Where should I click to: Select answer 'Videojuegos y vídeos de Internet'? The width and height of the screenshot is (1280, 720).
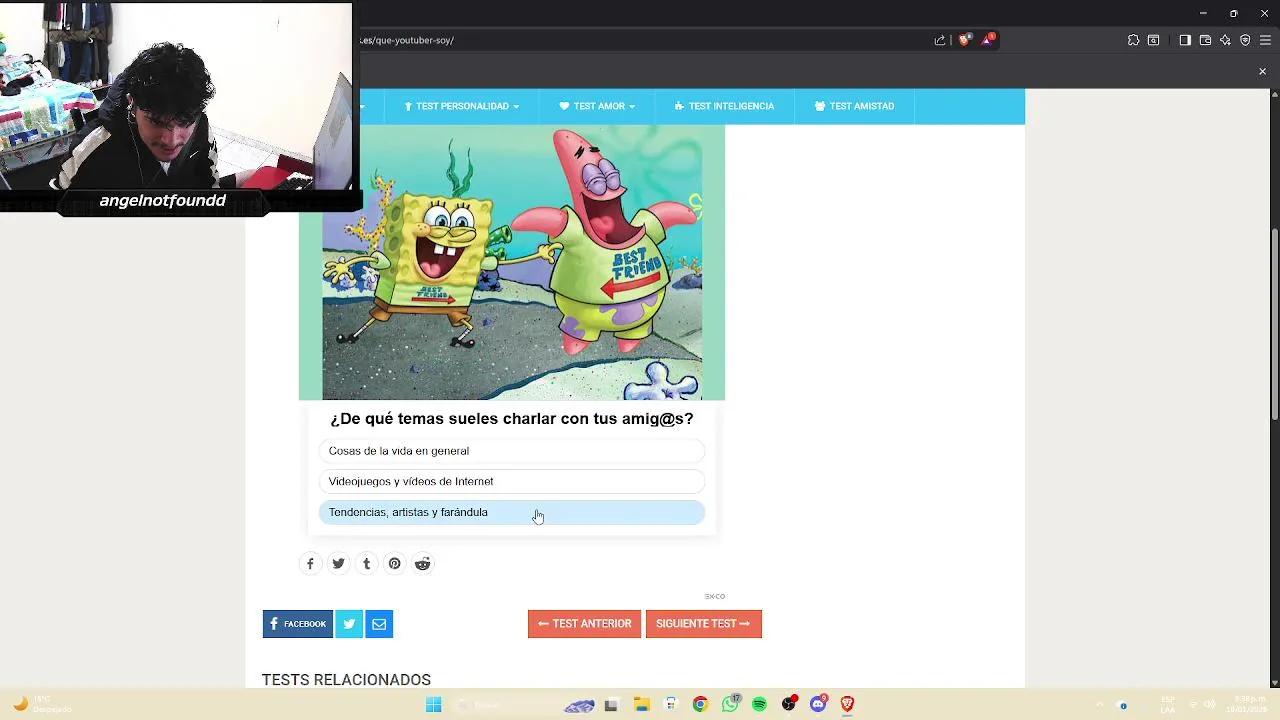pos(511,482)
